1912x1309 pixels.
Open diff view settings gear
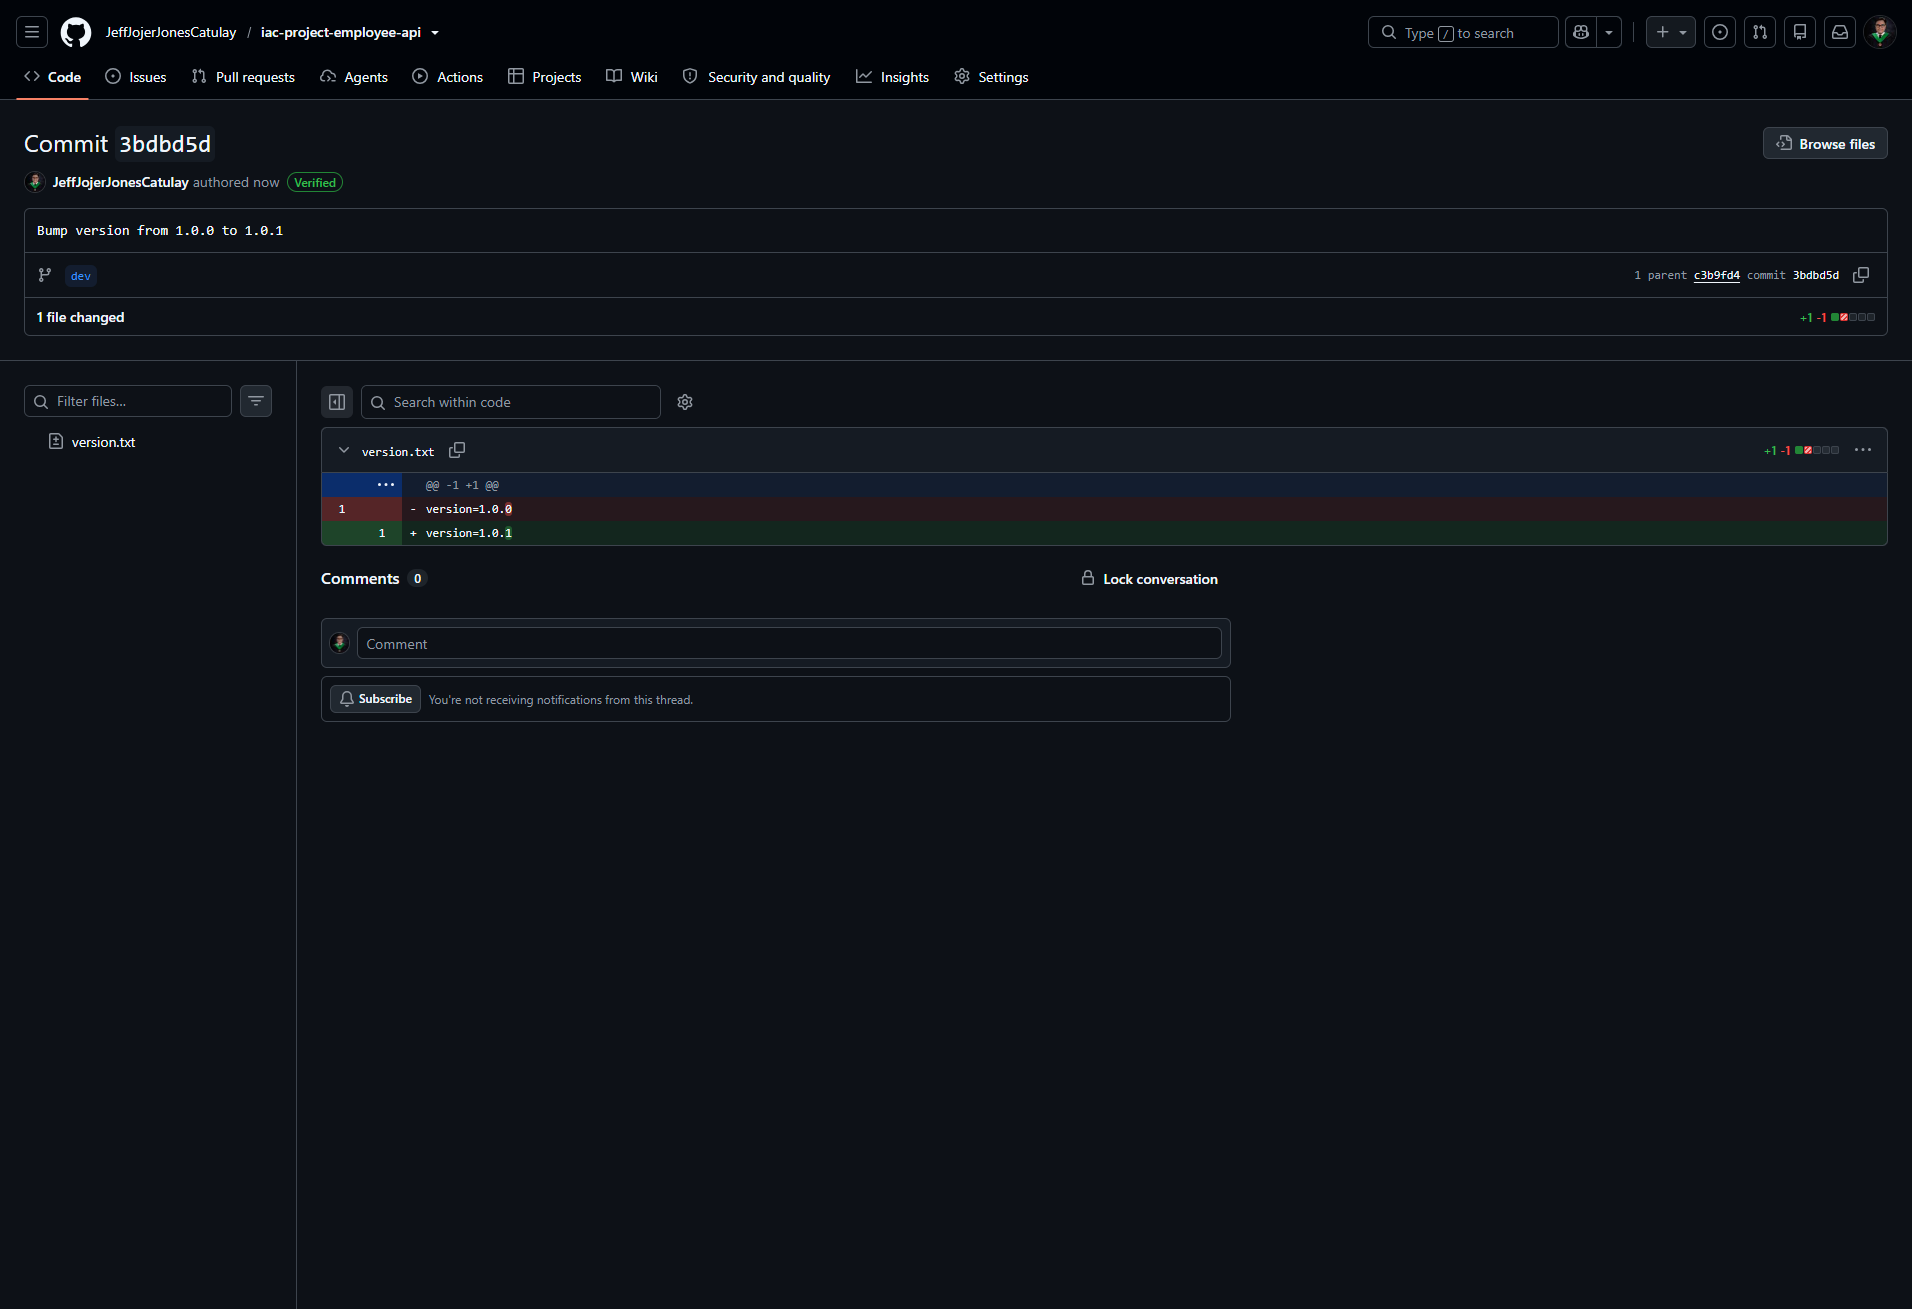tap(685, 402)
